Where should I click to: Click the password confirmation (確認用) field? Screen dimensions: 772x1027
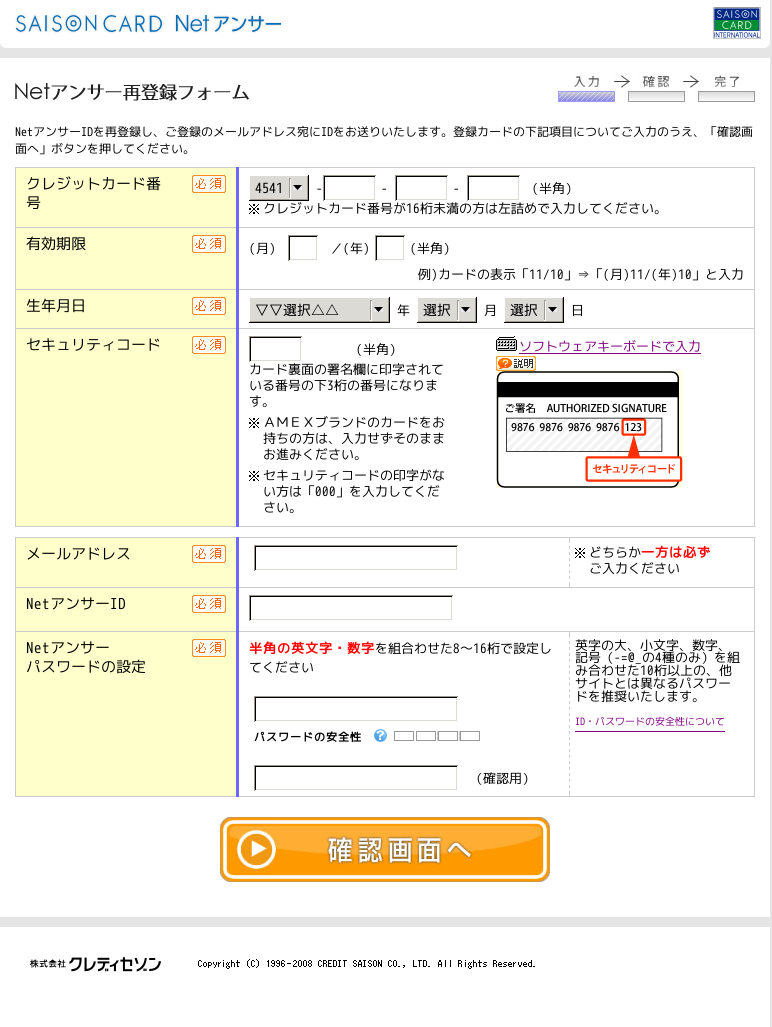[355, 778]
